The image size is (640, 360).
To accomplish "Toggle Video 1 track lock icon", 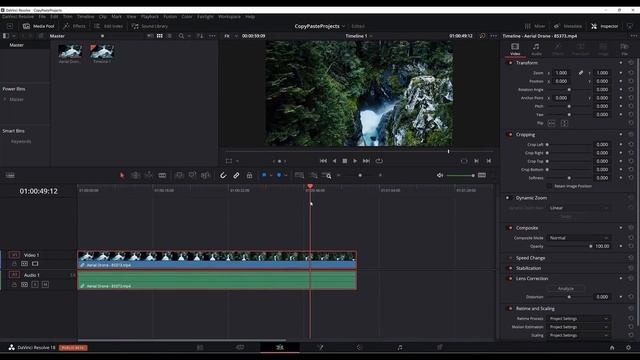I will [x=14, y=264].
